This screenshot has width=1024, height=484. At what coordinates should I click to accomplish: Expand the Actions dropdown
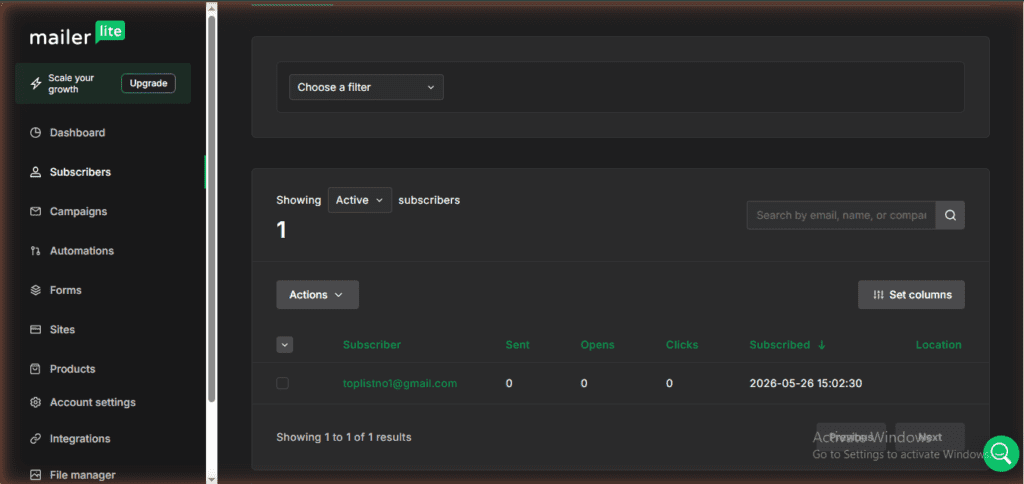coord(317,295)
